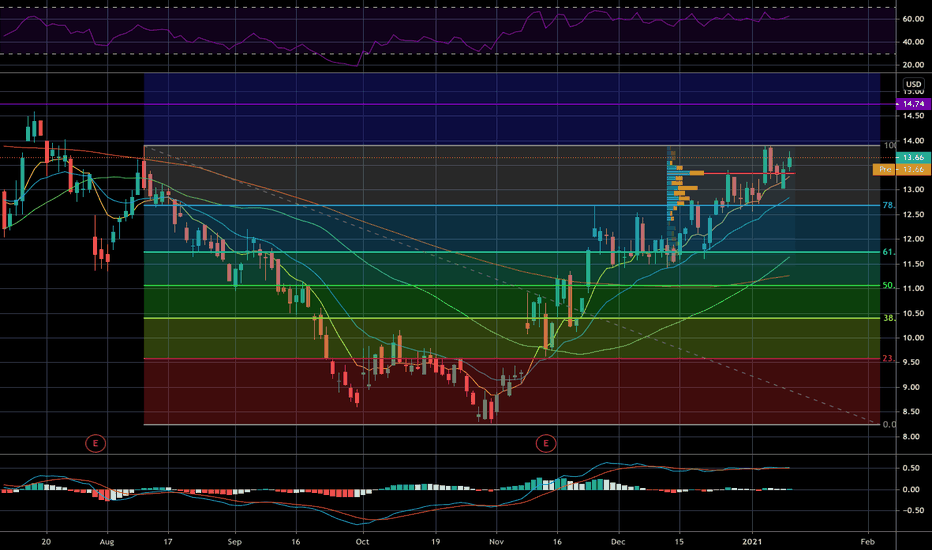Click the 38. Fibonacci level label
This screenshot has width=932, height=550.
point(889,318)
